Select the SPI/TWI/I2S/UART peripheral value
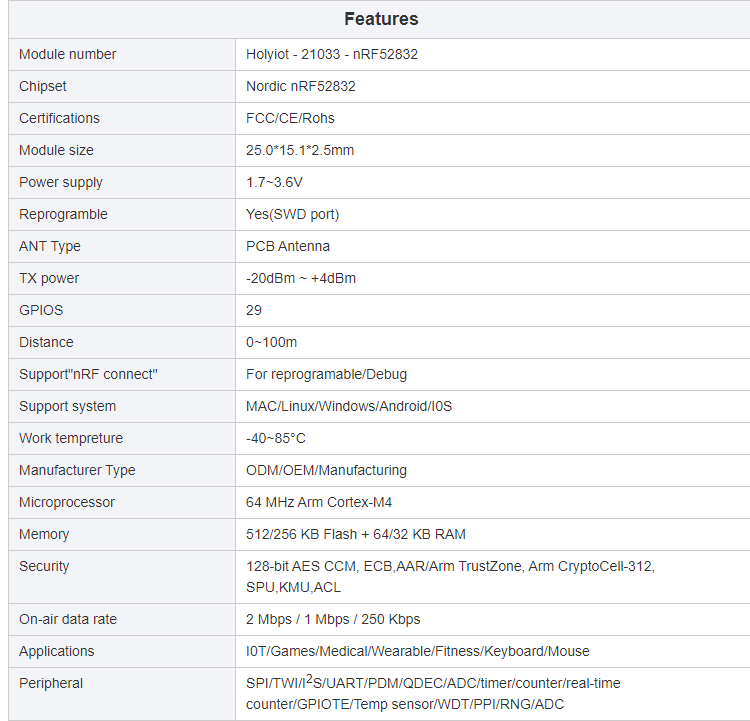 pos(433,693)
